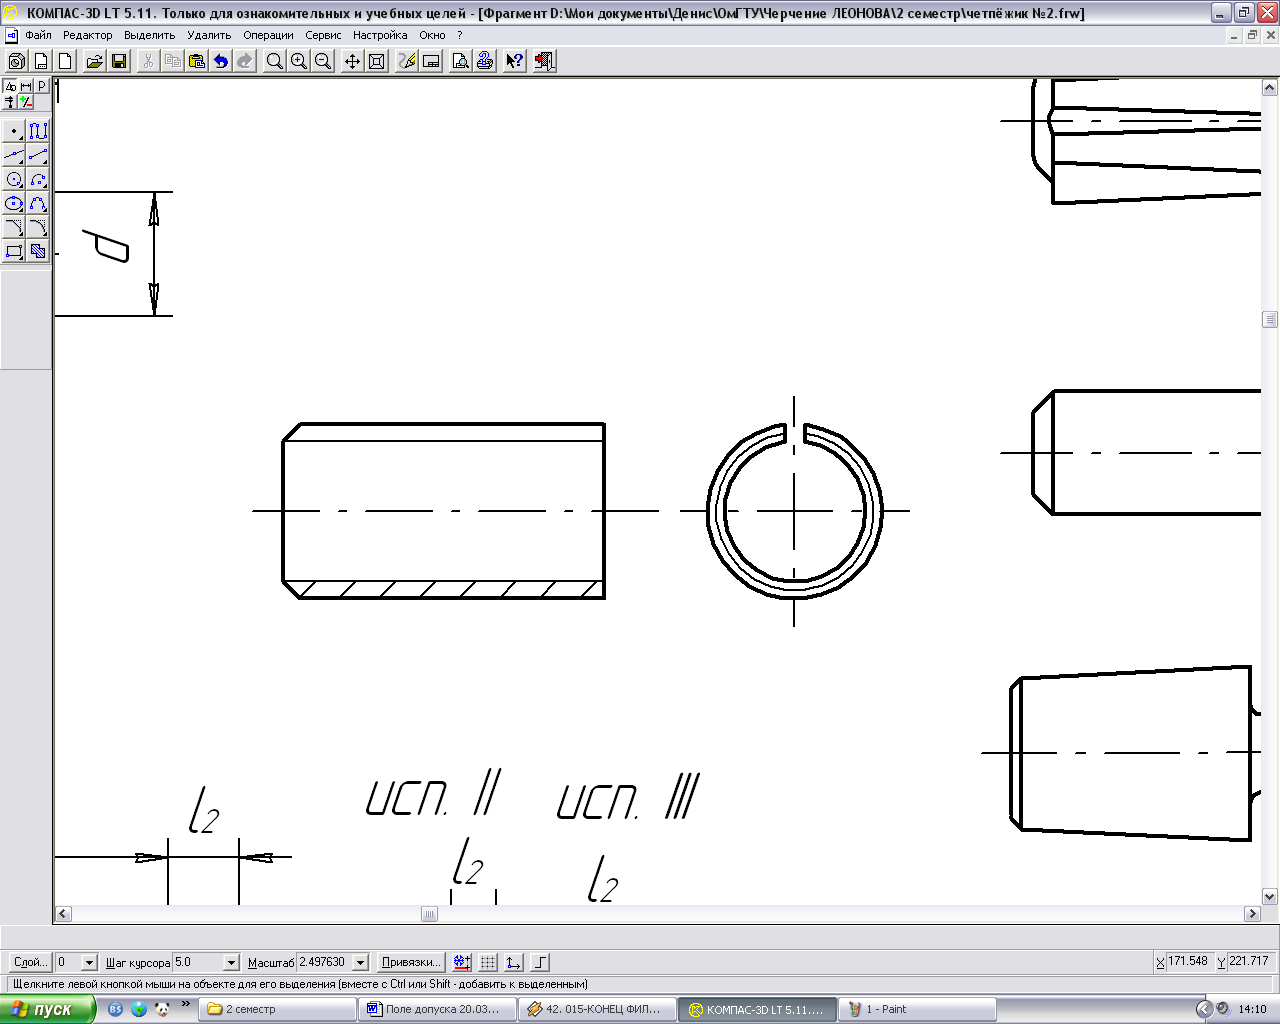Switch to '1 - Paint' in taskbar
Viewport: 1280px width, 1024px height.
tap(917, 1009)
